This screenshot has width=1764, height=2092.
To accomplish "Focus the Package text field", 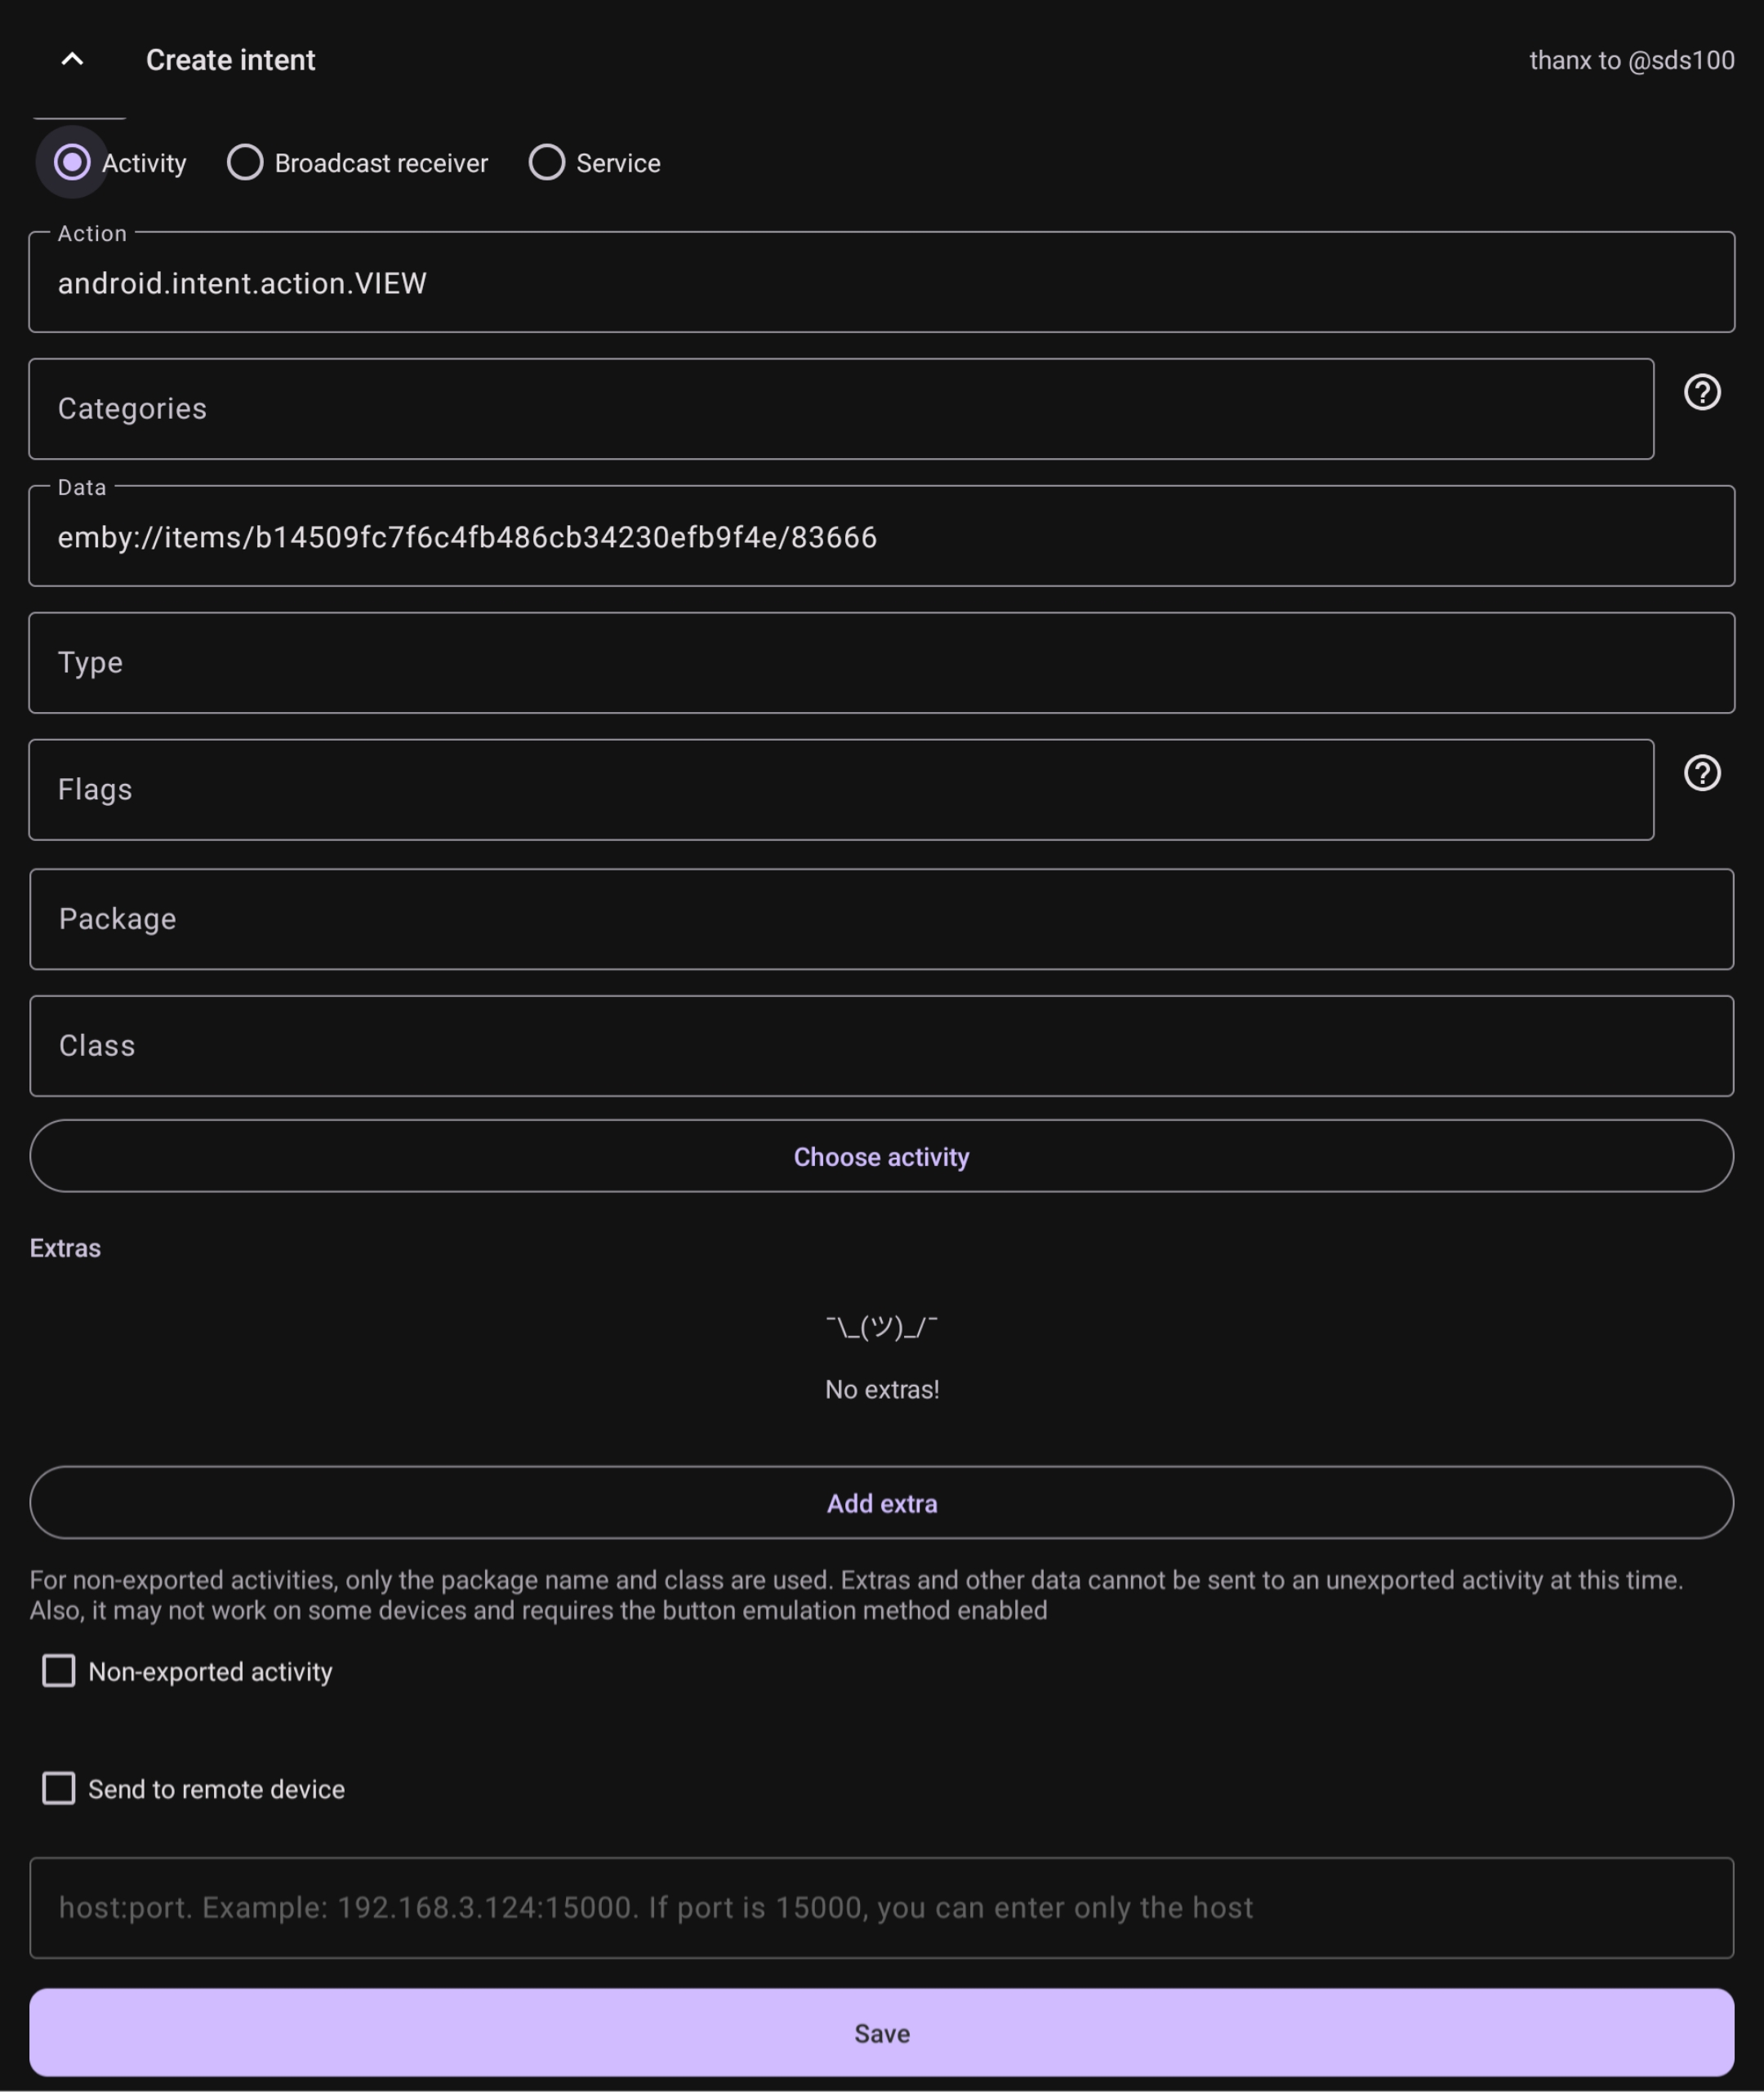I will (x=881, y=919).
